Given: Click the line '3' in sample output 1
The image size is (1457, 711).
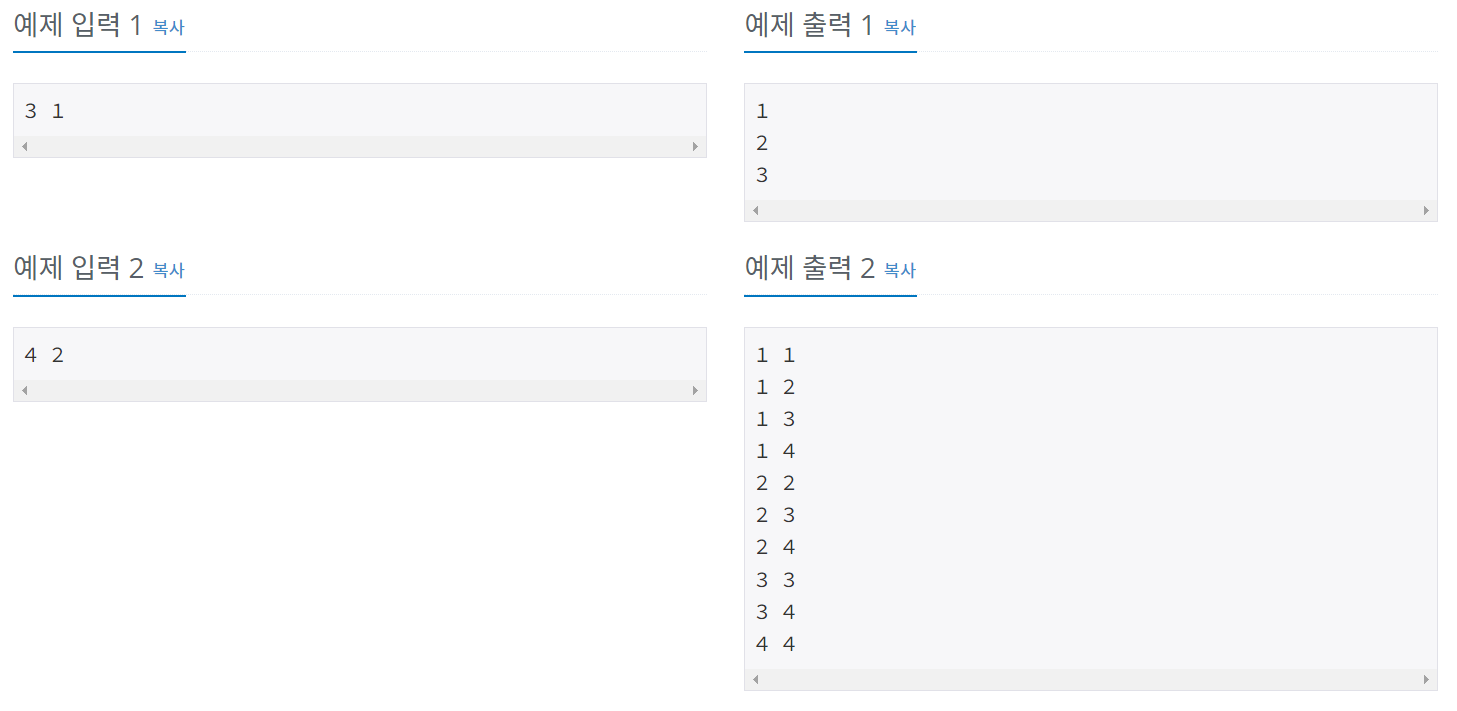Looking at the screenshot, I should pos(761,174).
